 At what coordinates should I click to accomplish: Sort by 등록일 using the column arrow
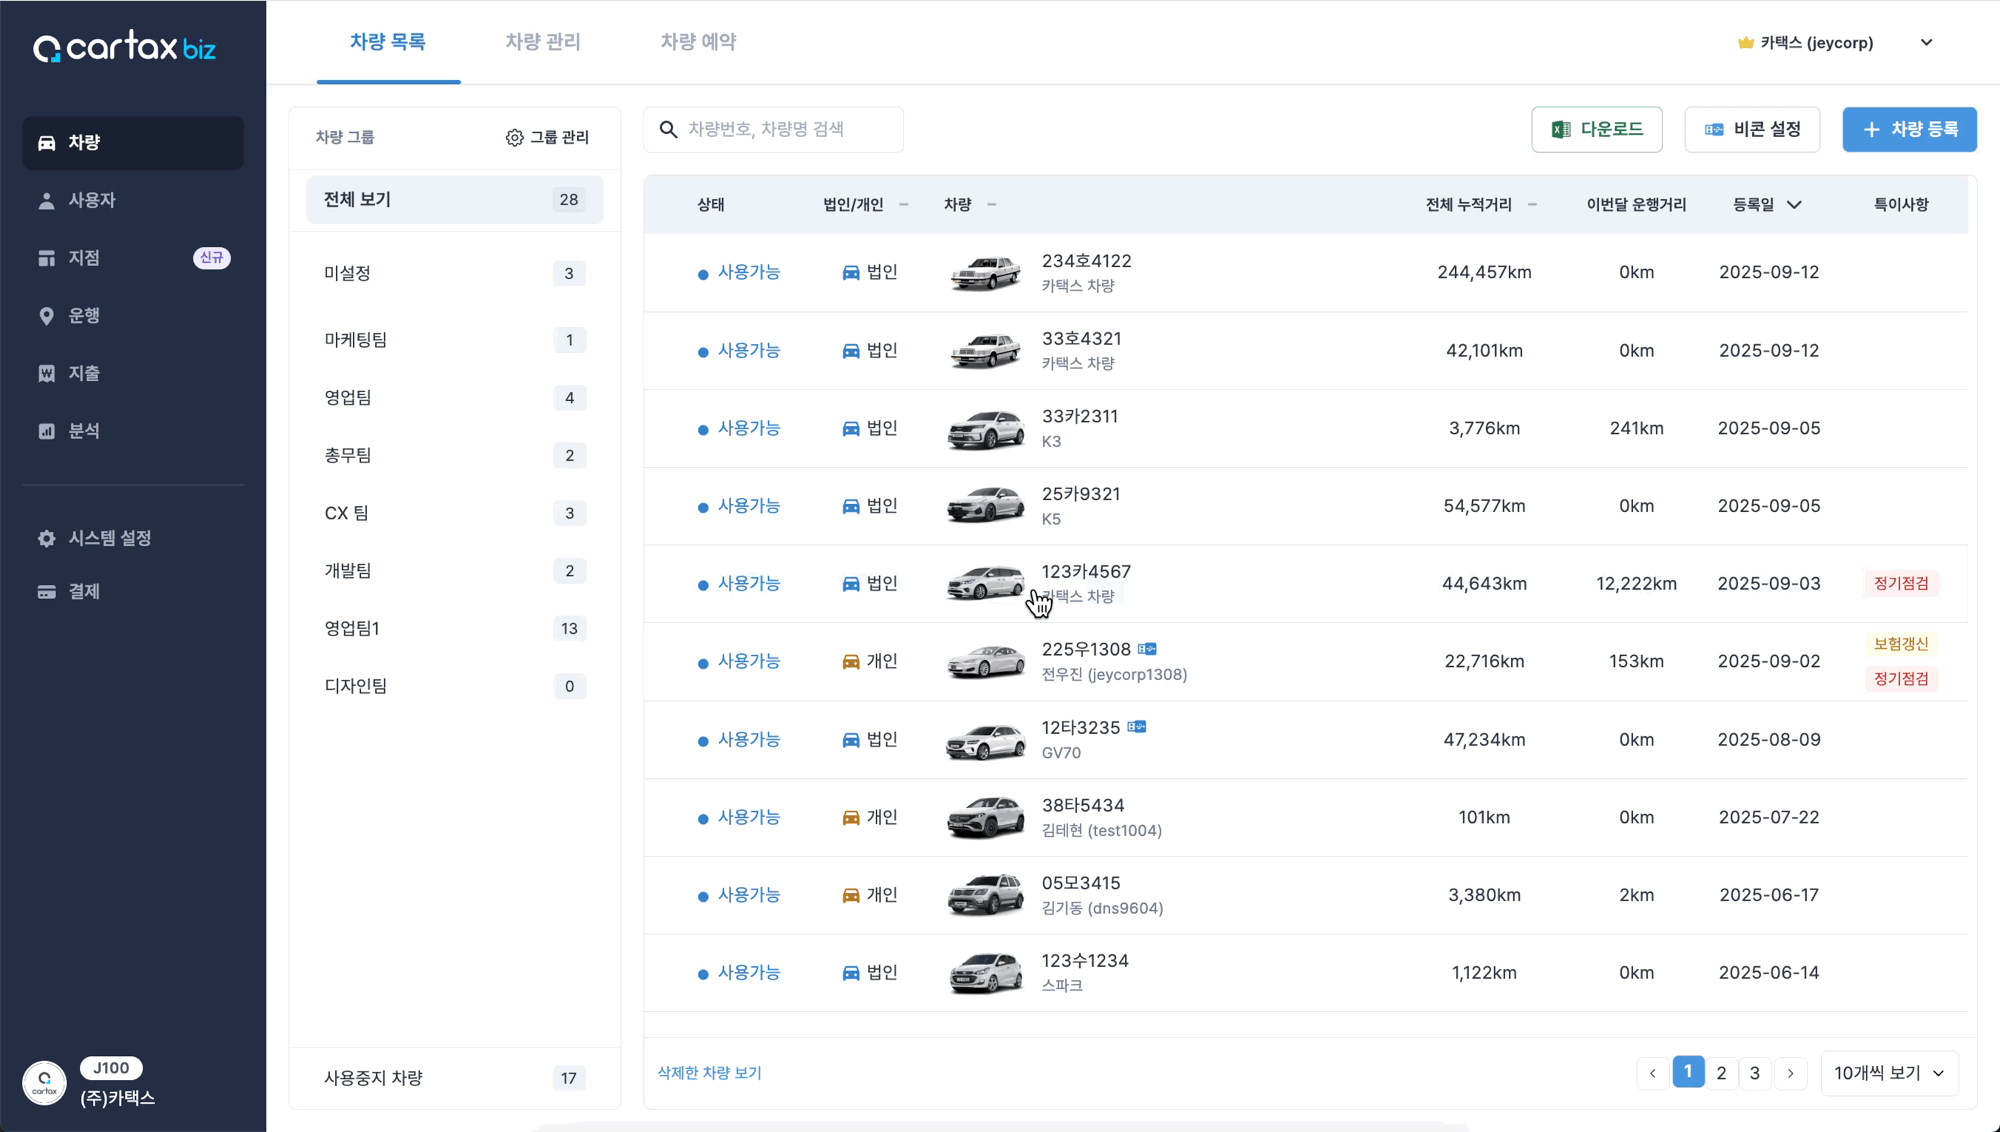coord(1794,205)
